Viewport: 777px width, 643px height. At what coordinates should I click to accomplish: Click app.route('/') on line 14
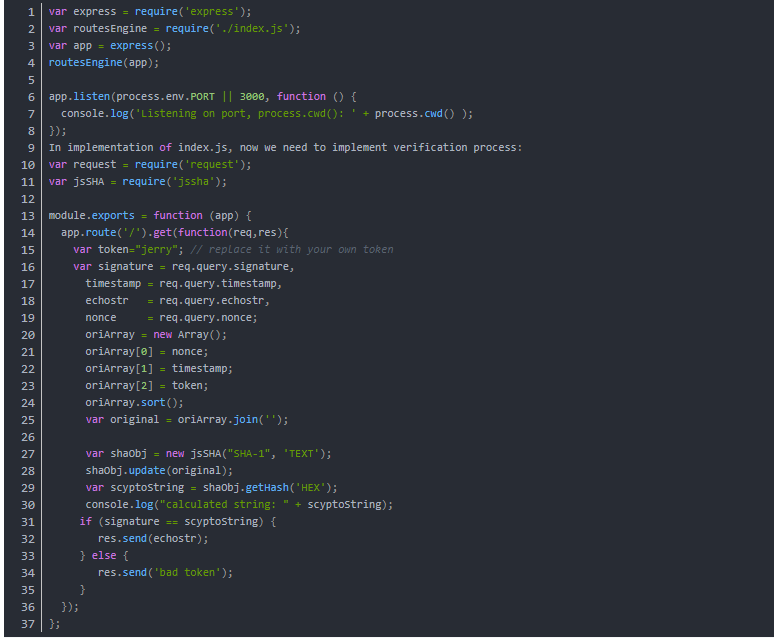point(104,232)
